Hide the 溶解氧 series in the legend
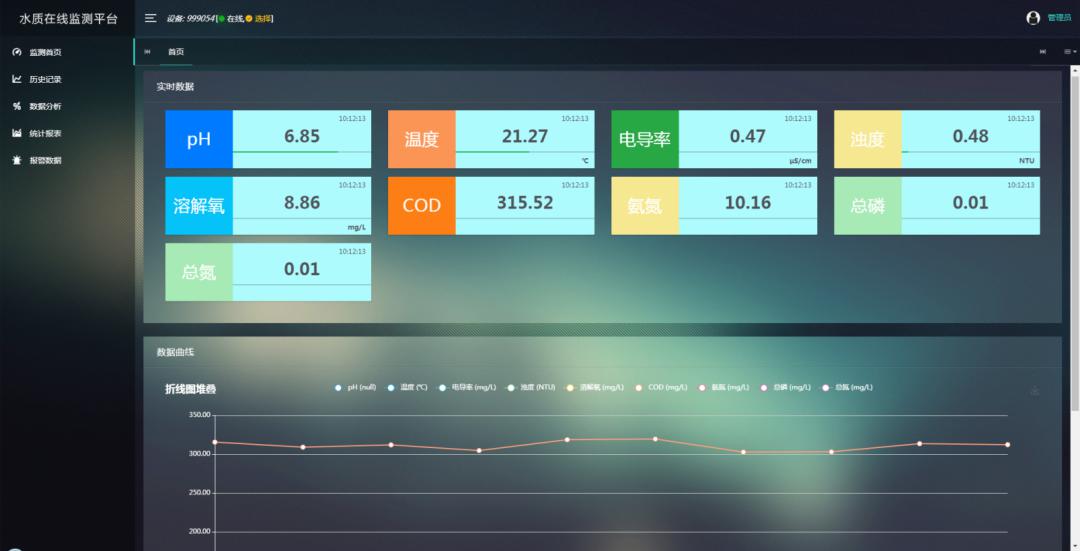The height and width of the screenshot is (551, 1080). point(595,387)
